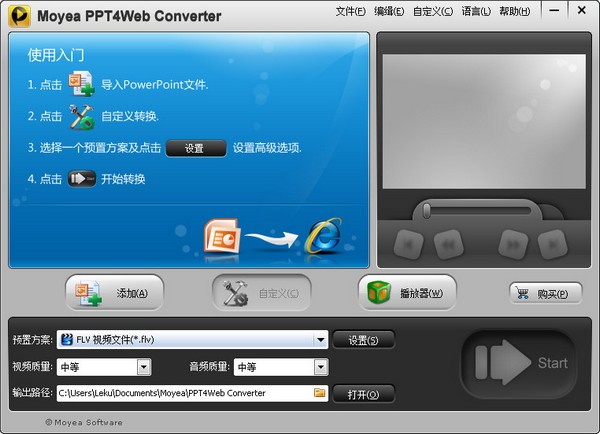
Task: Expand the 音频质量 audio quality dropdown
Action: point(321,367)
